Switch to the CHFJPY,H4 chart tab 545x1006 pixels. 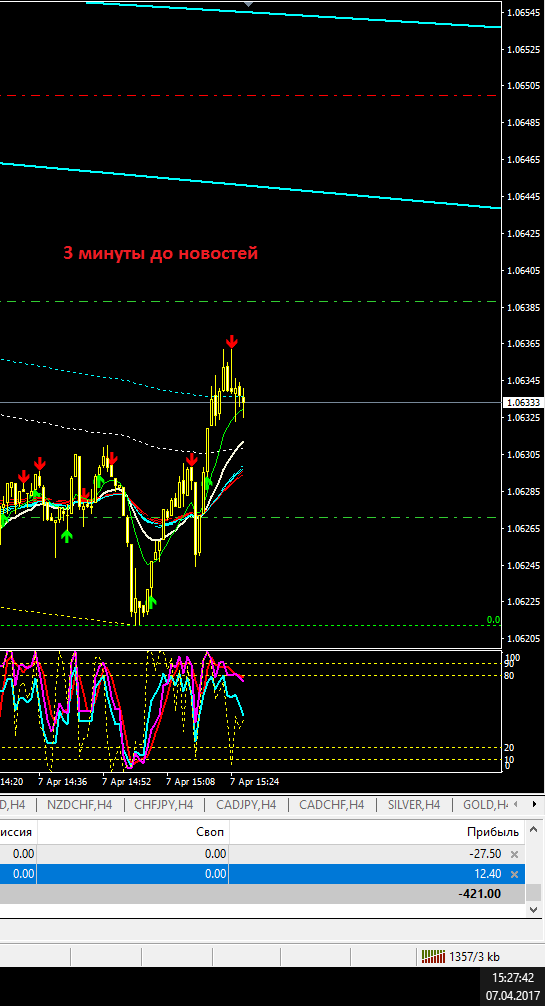tap(164, 805)
